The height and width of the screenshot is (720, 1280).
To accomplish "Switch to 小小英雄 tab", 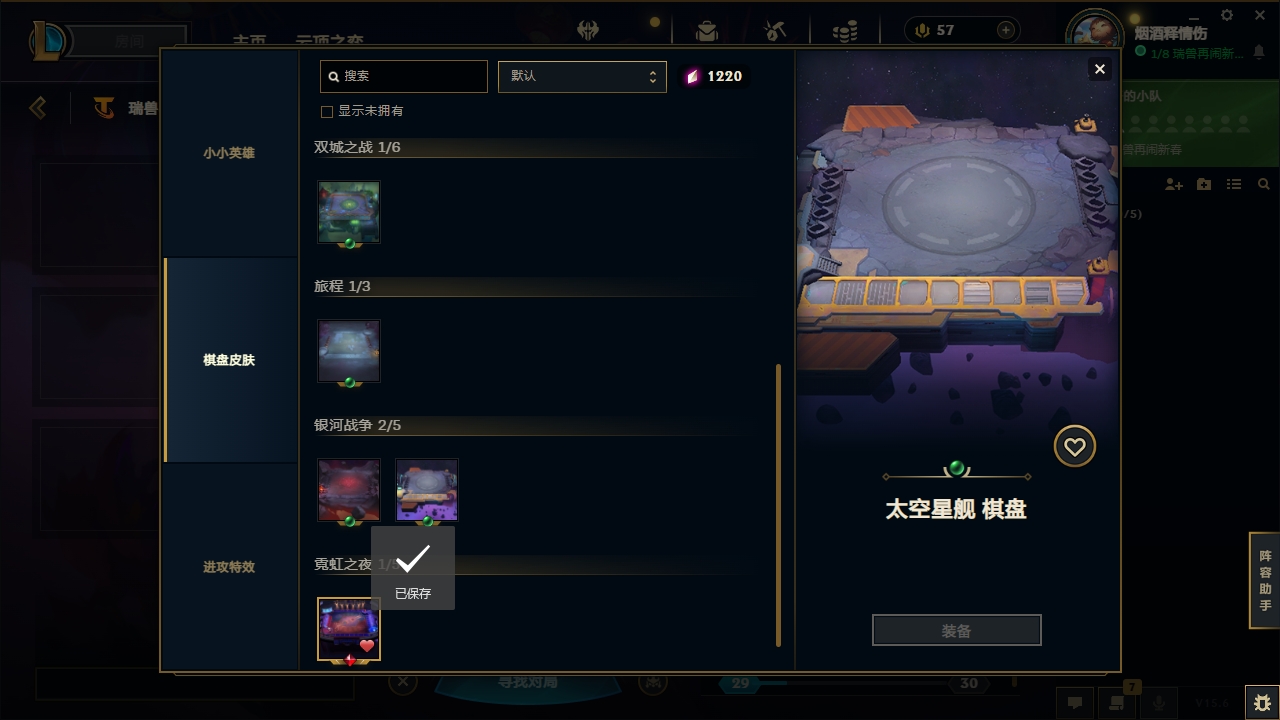I will [229, 153].
